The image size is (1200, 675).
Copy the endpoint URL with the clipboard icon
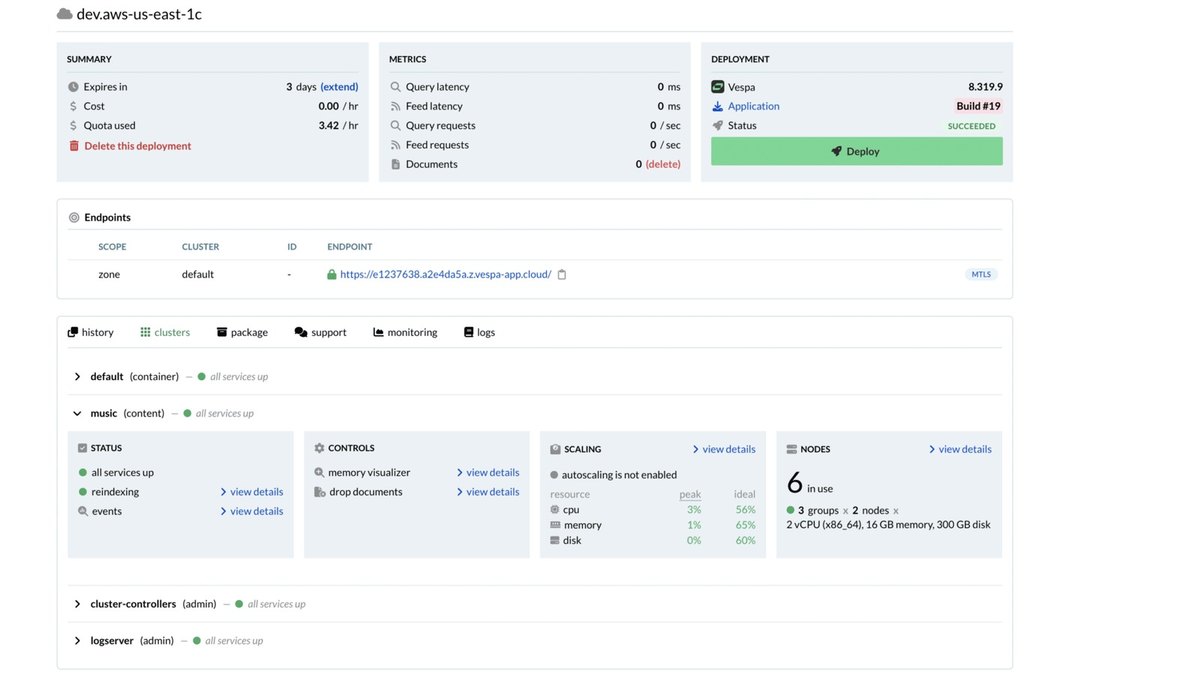pos(562,274)
